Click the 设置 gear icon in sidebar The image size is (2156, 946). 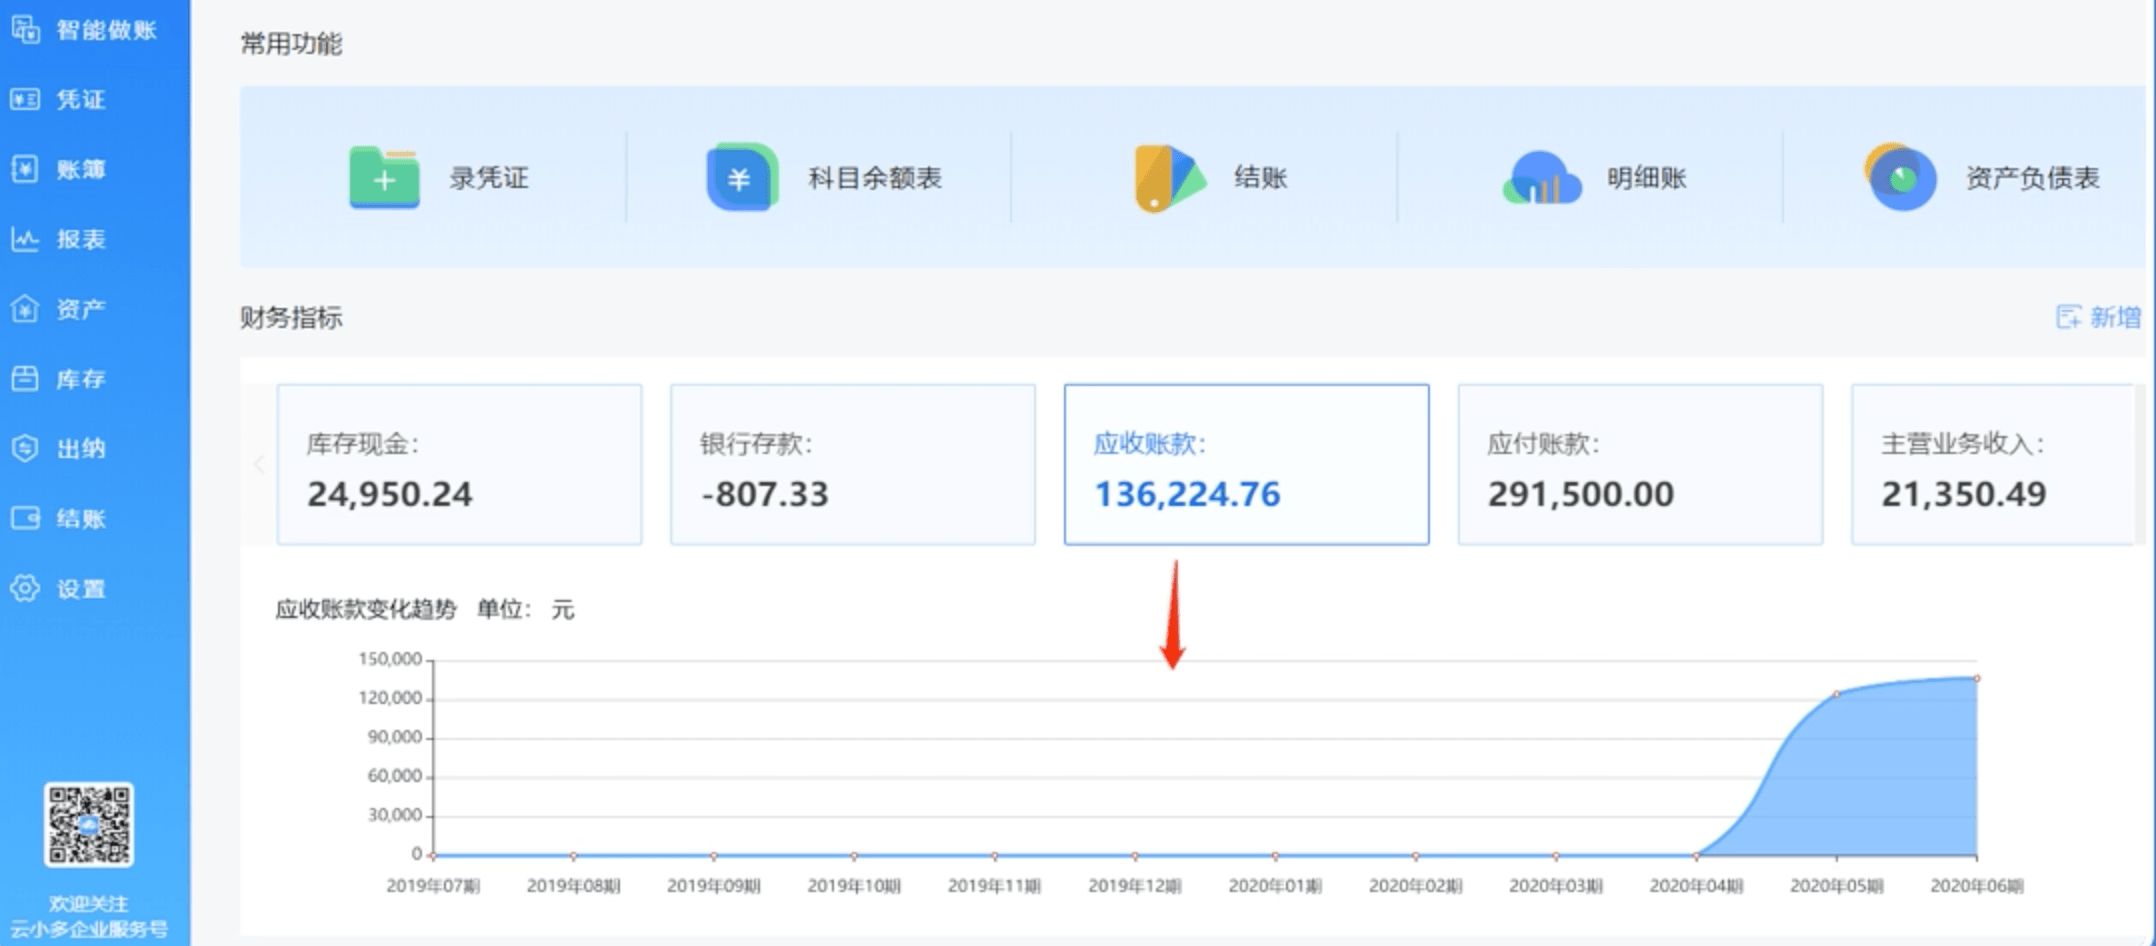[26, 588]
